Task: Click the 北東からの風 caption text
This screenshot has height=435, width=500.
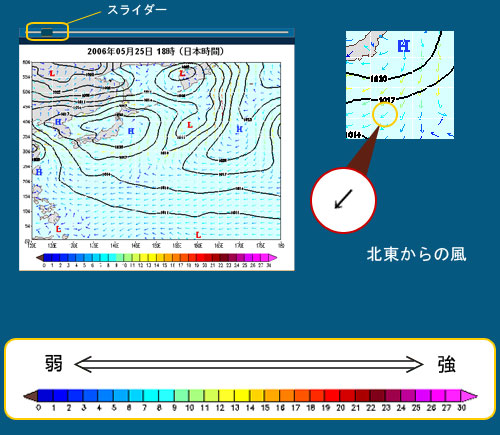Action: [416, 254]
